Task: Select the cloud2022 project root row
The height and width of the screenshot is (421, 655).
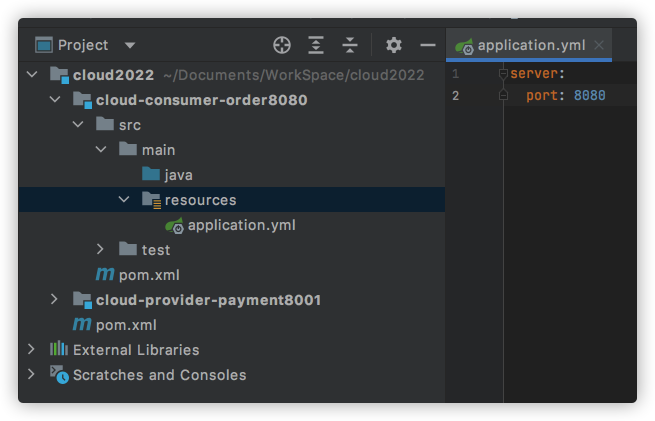Action: (x=231, y=75)
